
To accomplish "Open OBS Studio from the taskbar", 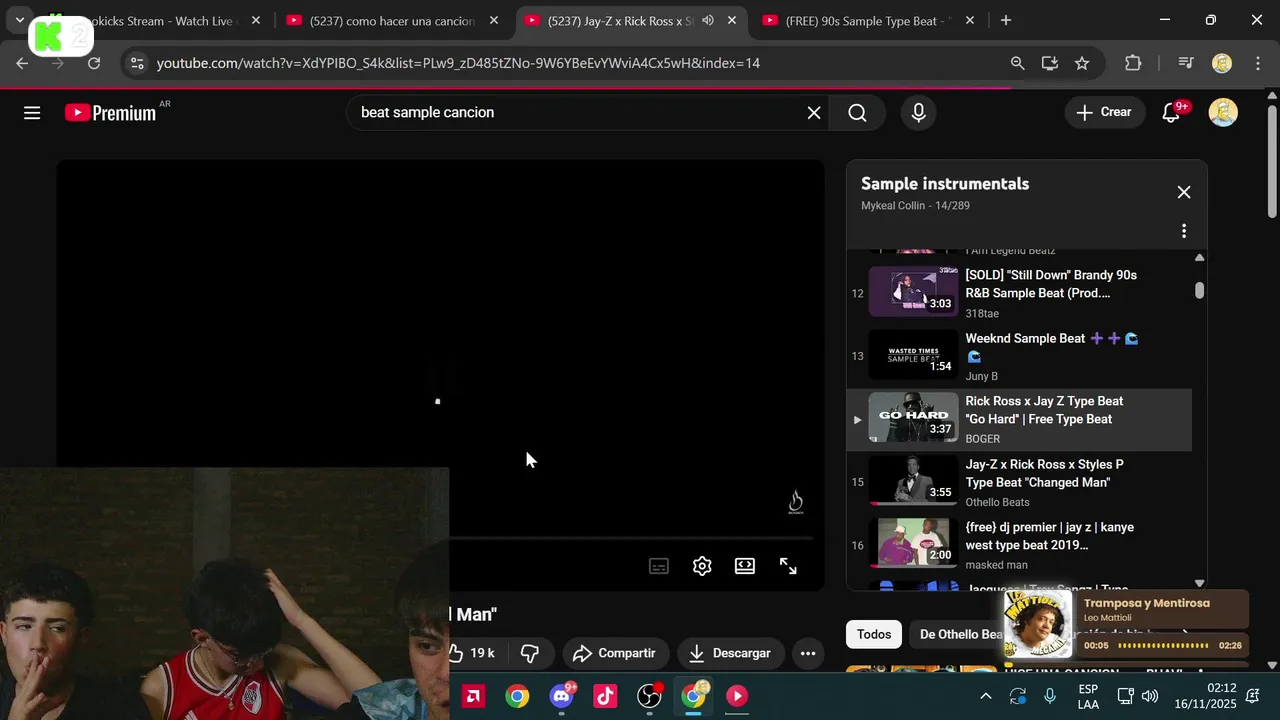I will [650, 696].
